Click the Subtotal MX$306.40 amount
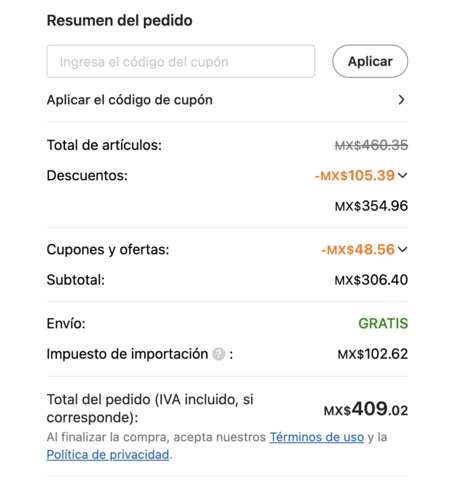 [371, 280]
